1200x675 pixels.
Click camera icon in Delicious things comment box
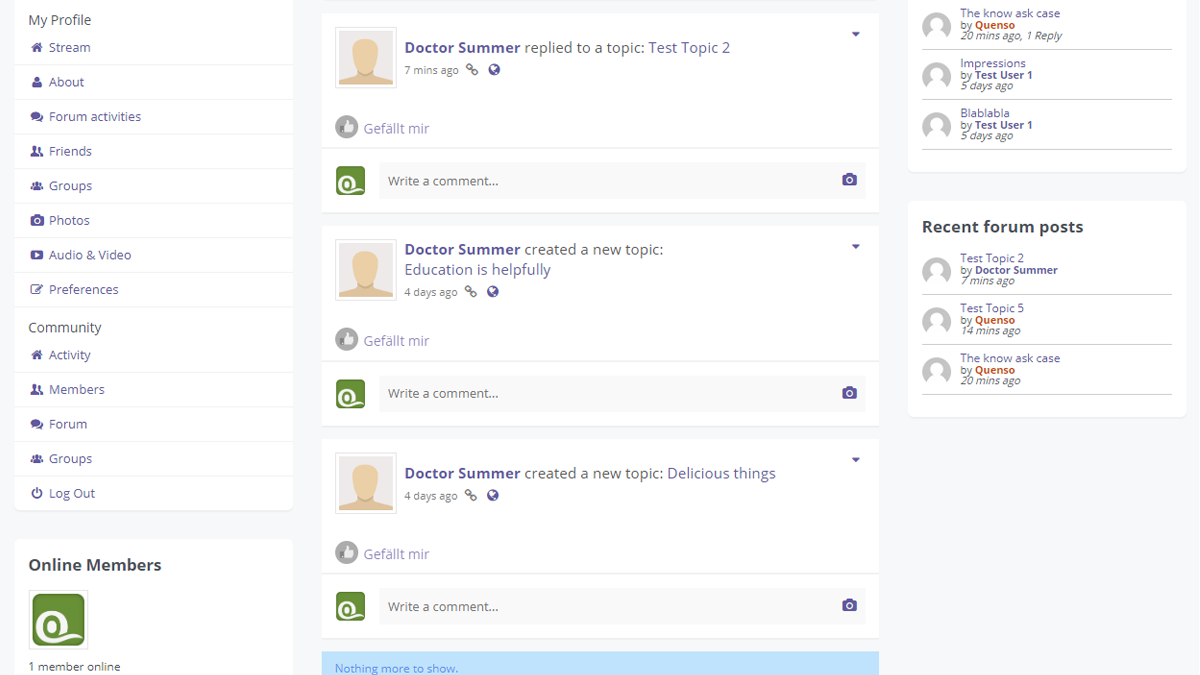849,605
